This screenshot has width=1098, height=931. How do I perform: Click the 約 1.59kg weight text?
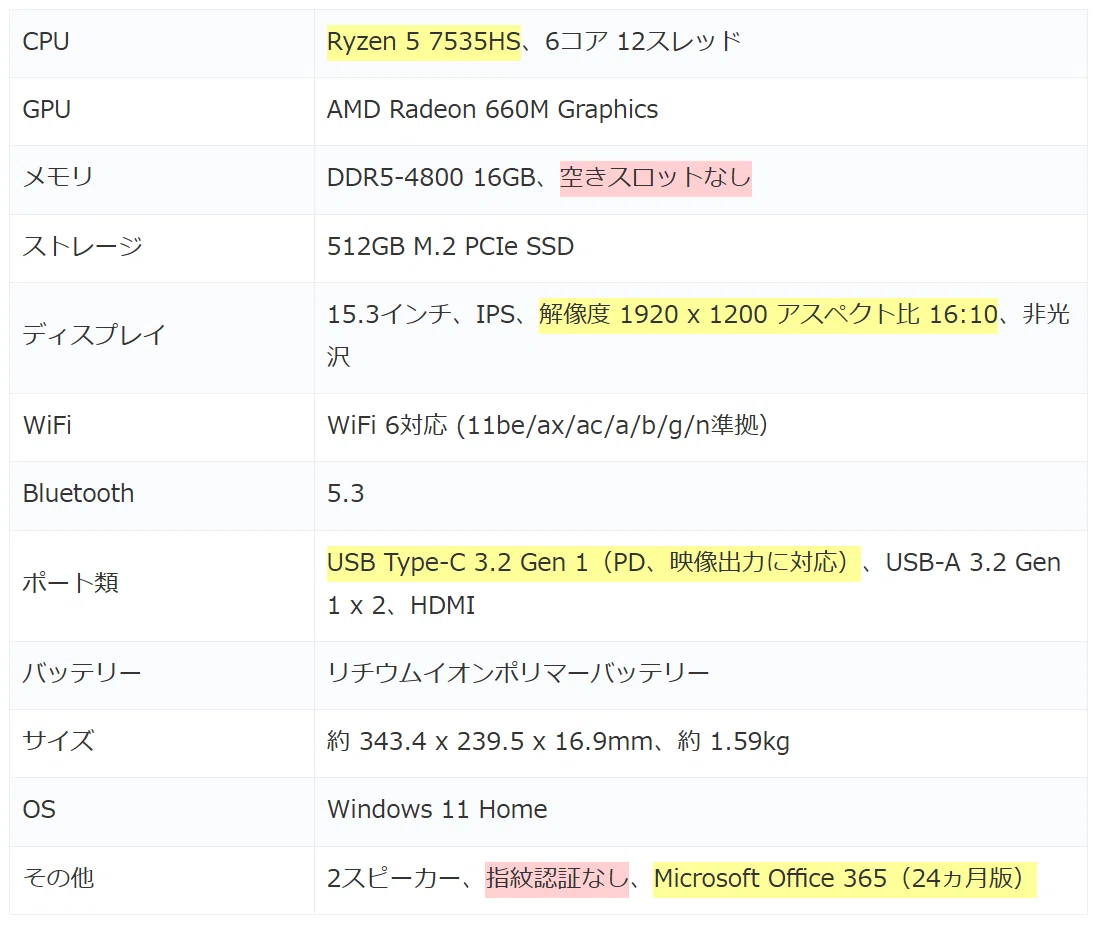click(x=733, y=741)
